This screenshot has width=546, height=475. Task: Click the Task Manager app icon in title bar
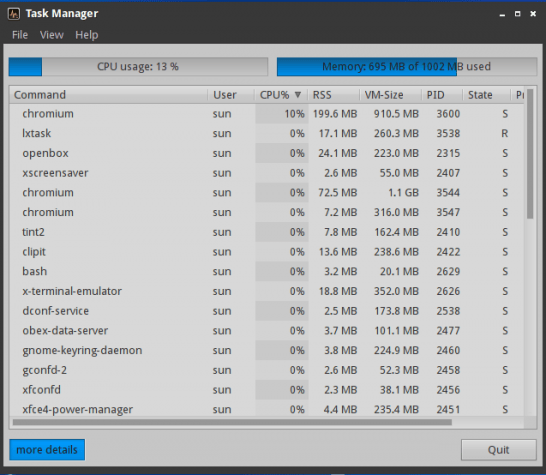pos(14,14)
